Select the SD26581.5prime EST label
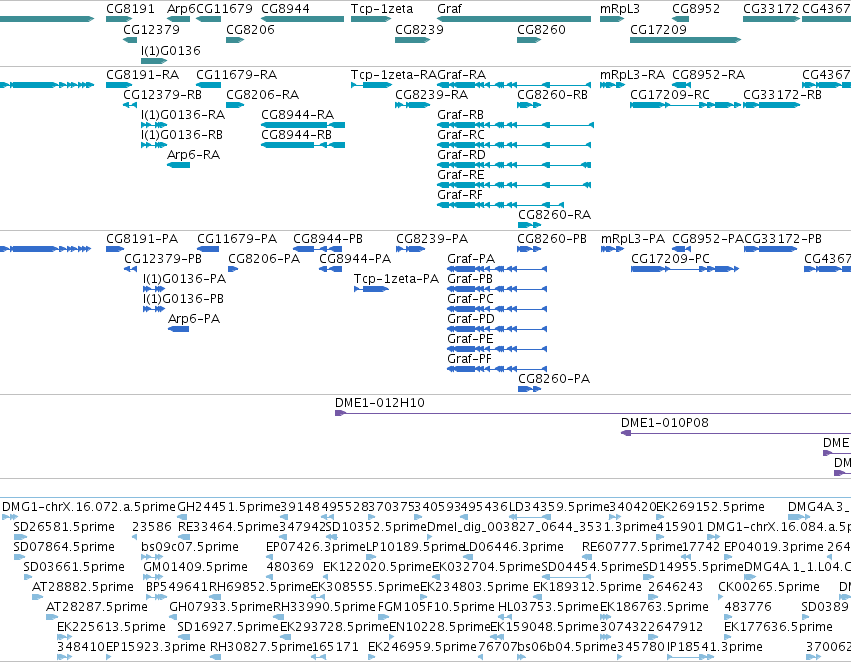 (63, 526)
